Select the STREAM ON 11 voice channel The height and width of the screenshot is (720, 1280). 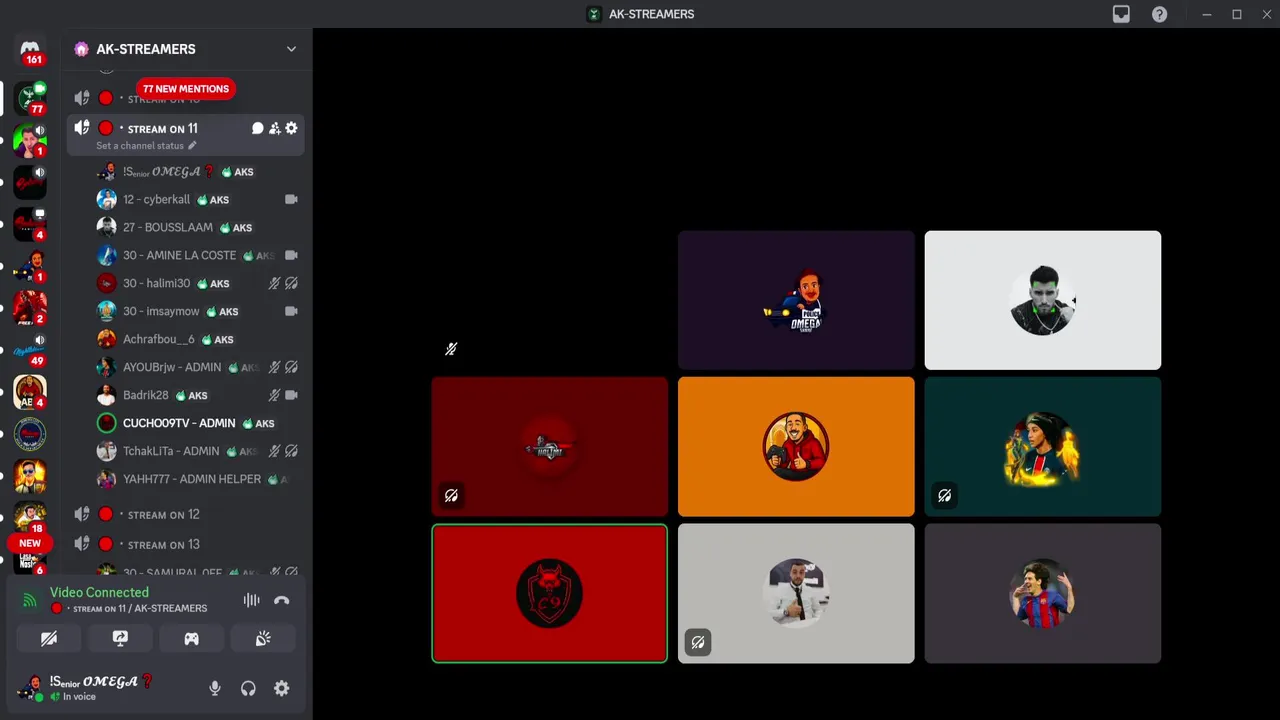186,135
